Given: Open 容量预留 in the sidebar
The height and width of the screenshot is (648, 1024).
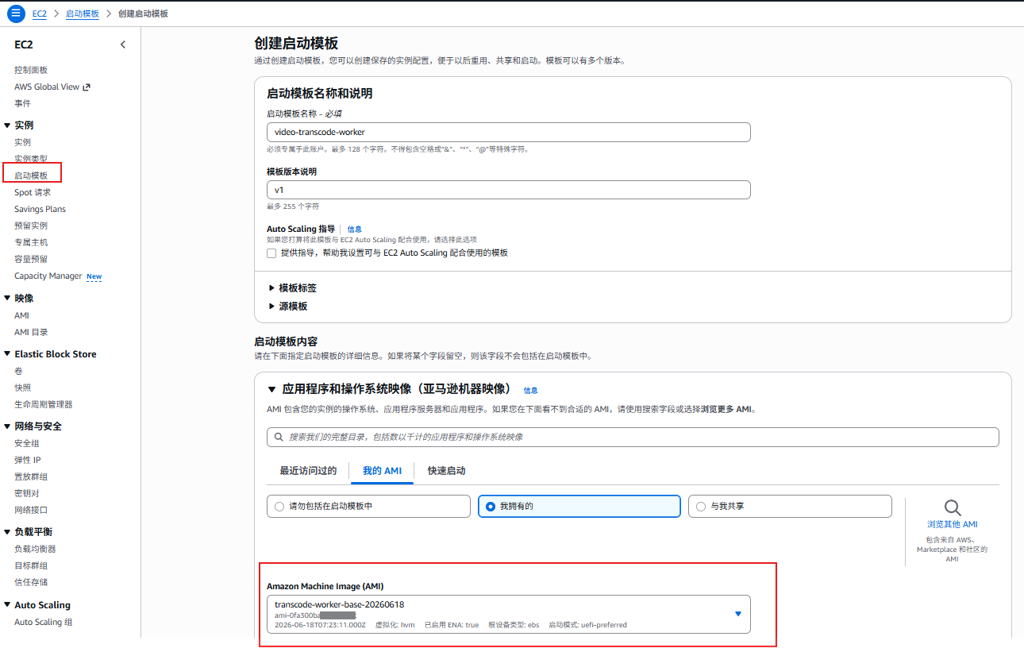Looking at the screenshot, I should click(31, 259).
